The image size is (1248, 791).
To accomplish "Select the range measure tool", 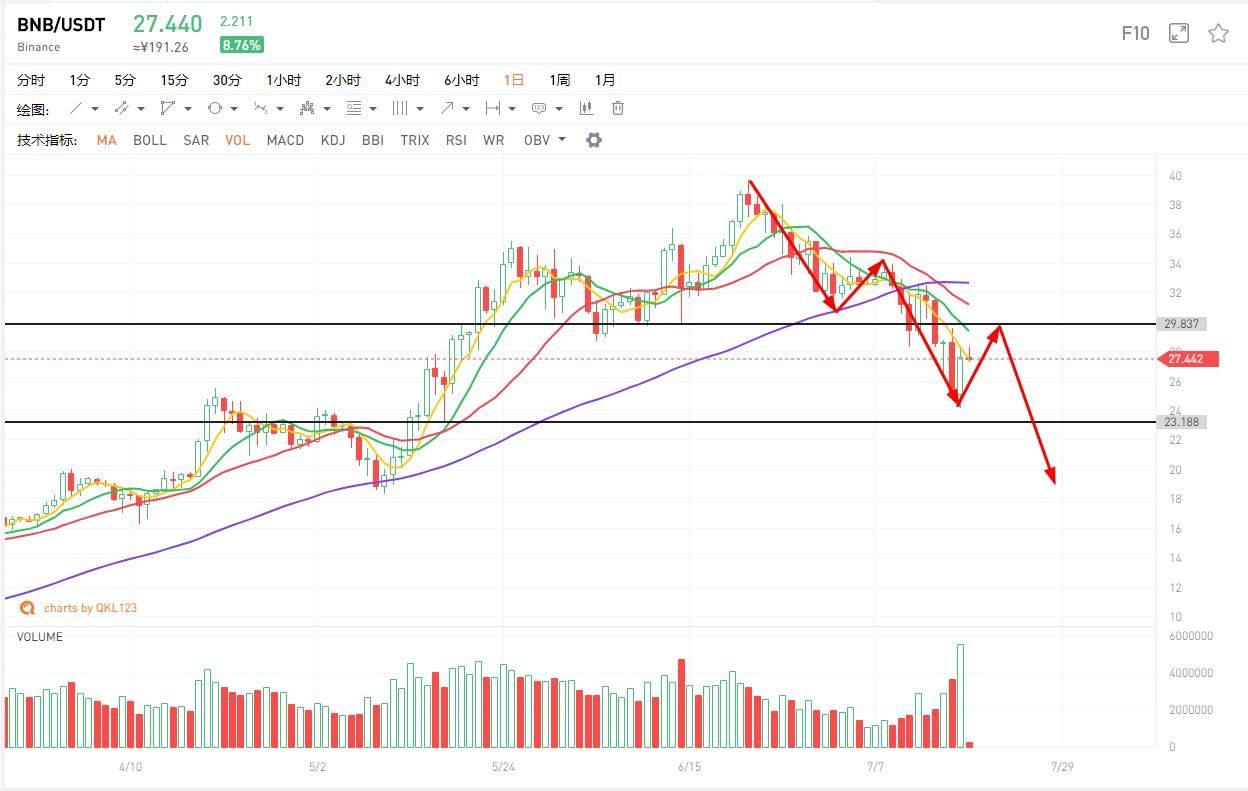I will point(492,108).
